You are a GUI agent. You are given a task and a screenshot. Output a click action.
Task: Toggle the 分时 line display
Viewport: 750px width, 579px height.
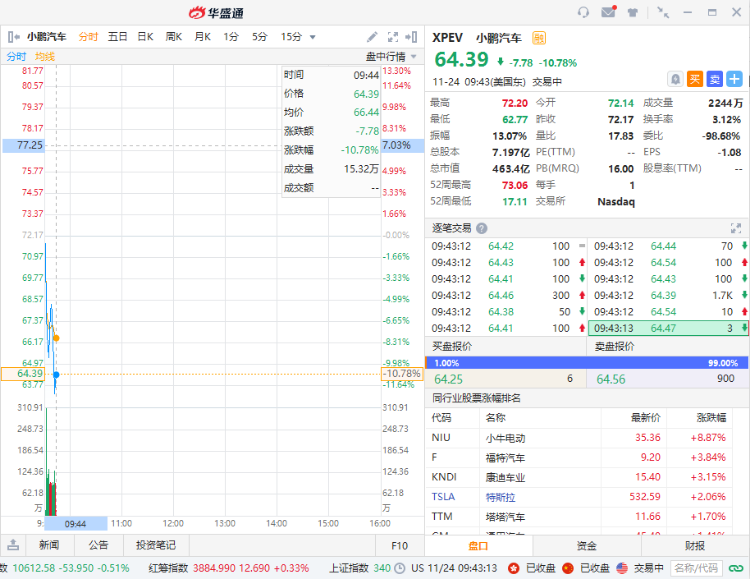[16, 57]
